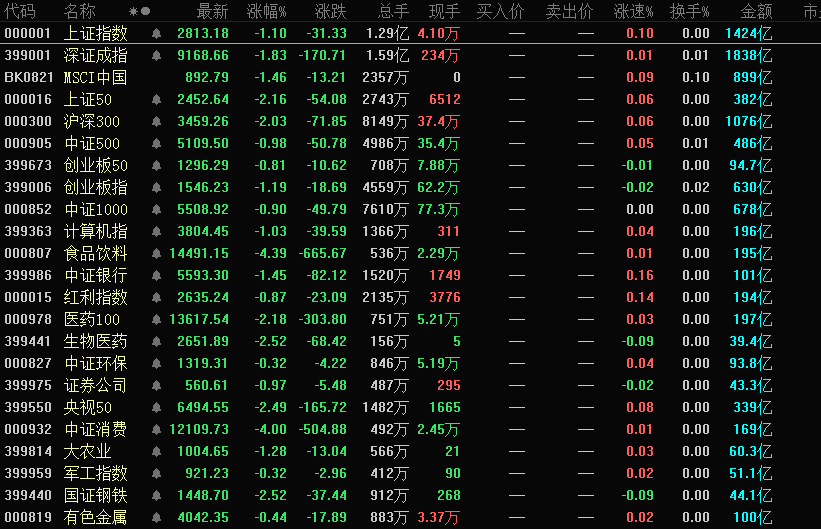Click latest price 2813.18
821x529 pixels.
point(203,34)
